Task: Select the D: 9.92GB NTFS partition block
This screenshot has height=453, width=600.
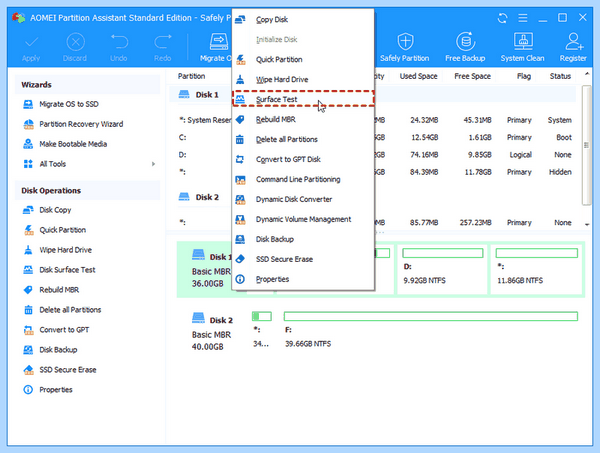Action: [x=442, y=270]
